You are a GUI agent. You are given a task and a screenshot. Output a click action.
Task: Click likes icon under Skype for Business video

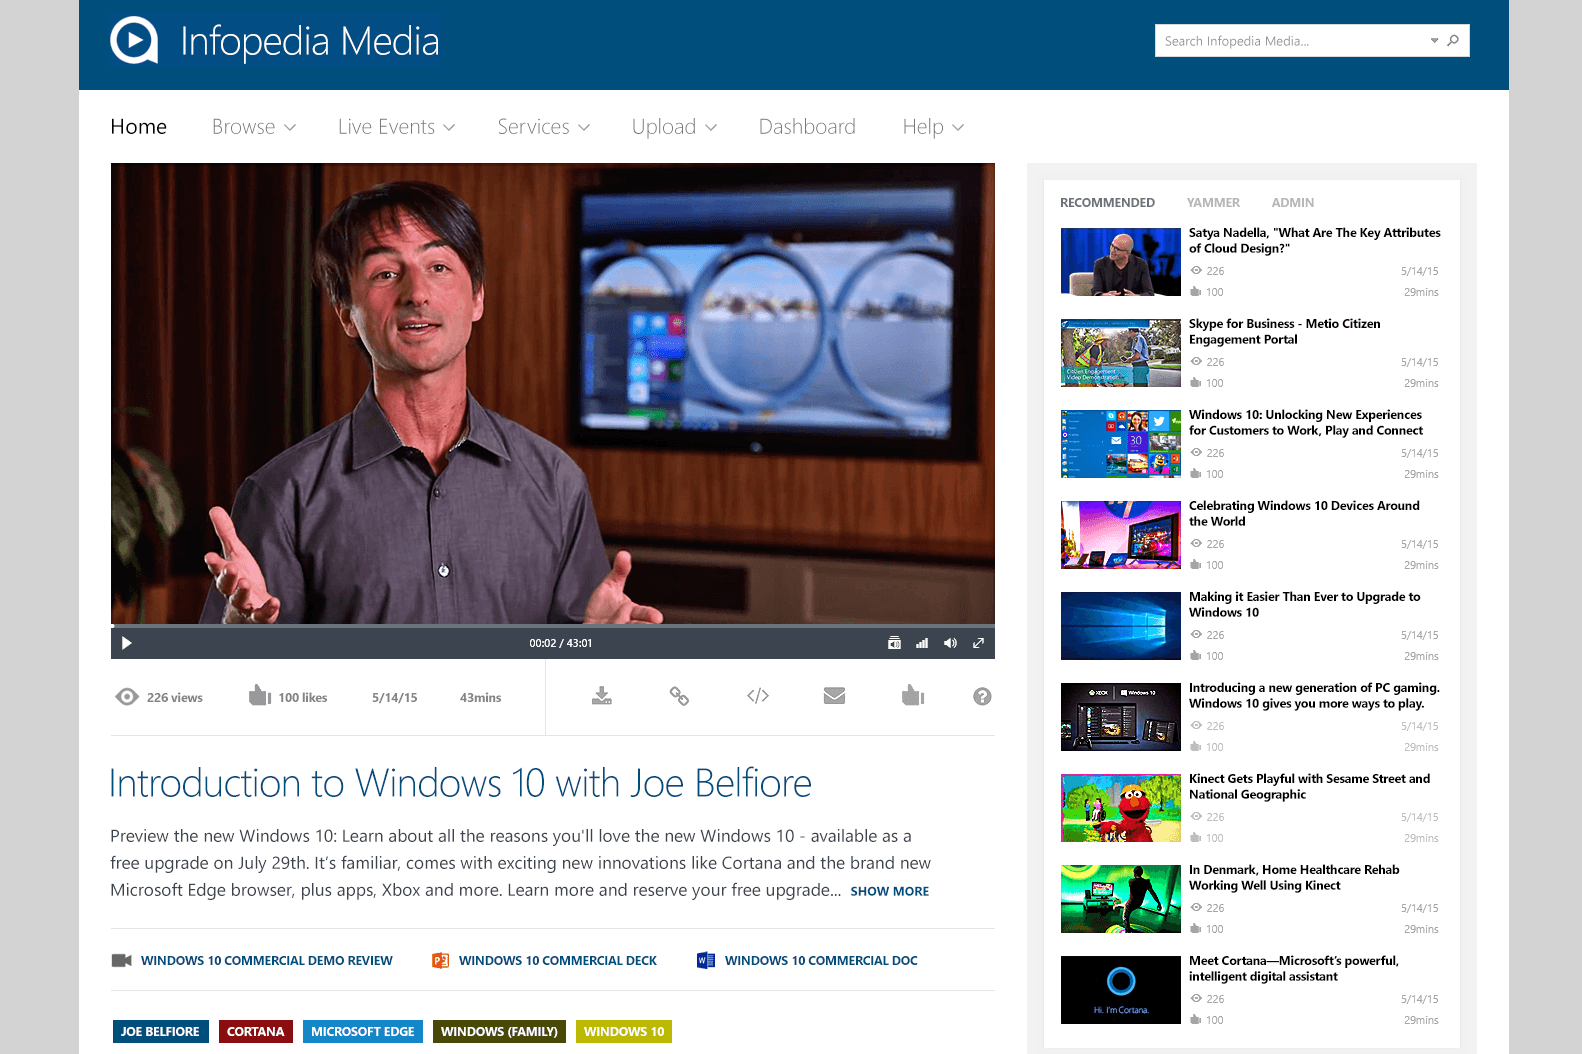[x=1196, y=383]
